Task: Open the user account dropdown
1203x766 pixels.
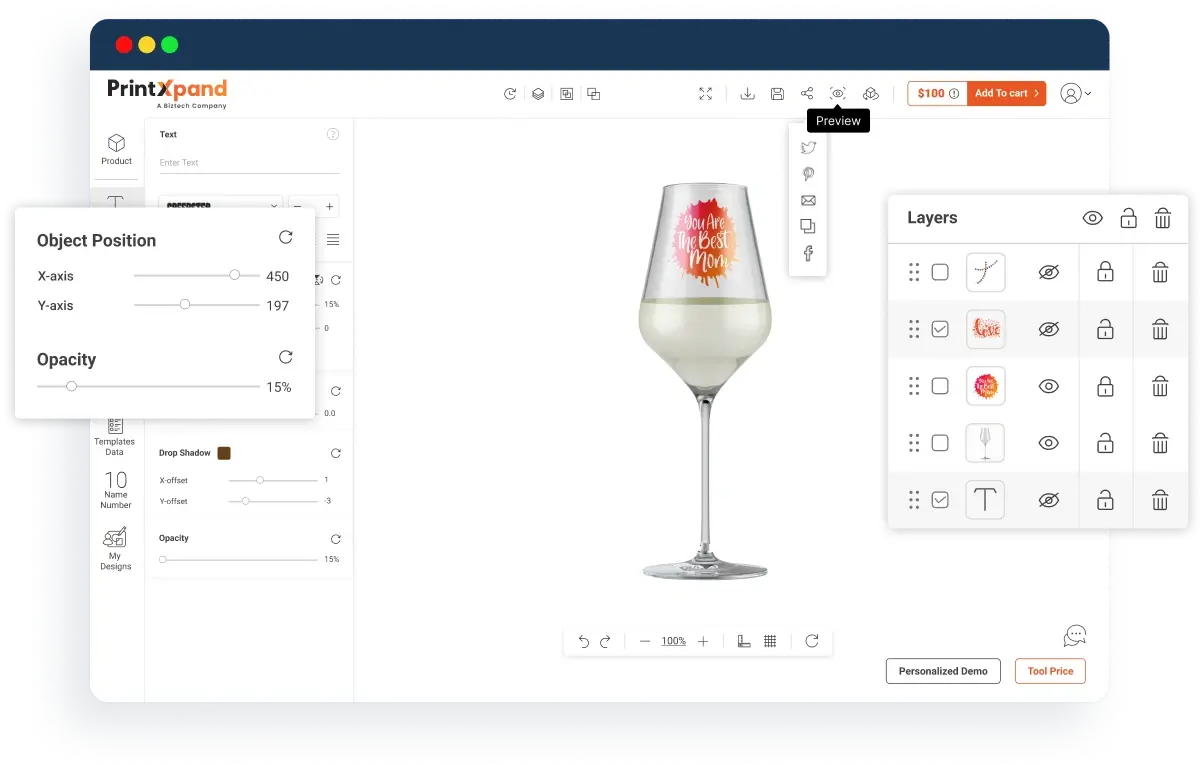Action: tap(1075, 93)
